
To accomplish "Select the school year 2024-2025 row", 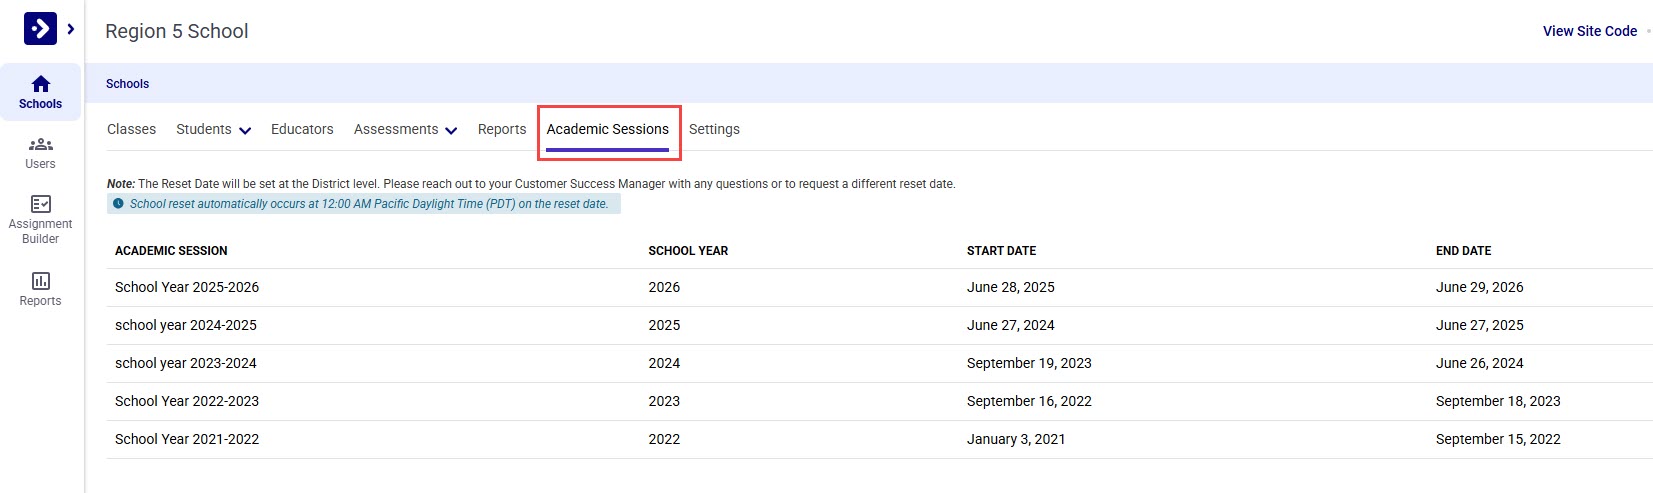I will 186,325.
